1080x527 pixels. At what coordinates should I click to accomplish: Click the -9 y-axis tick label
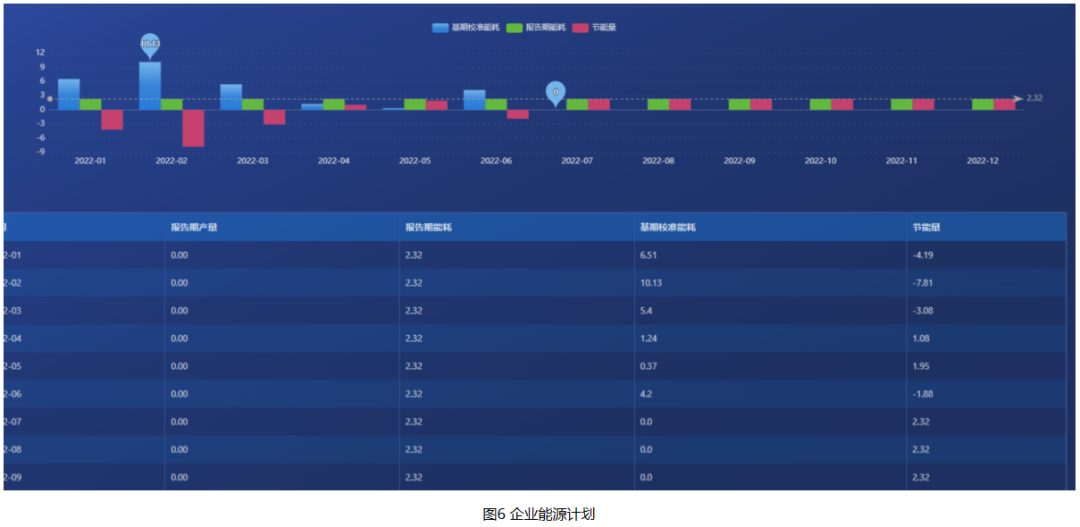pyautogui.click(x=41, y=152)
